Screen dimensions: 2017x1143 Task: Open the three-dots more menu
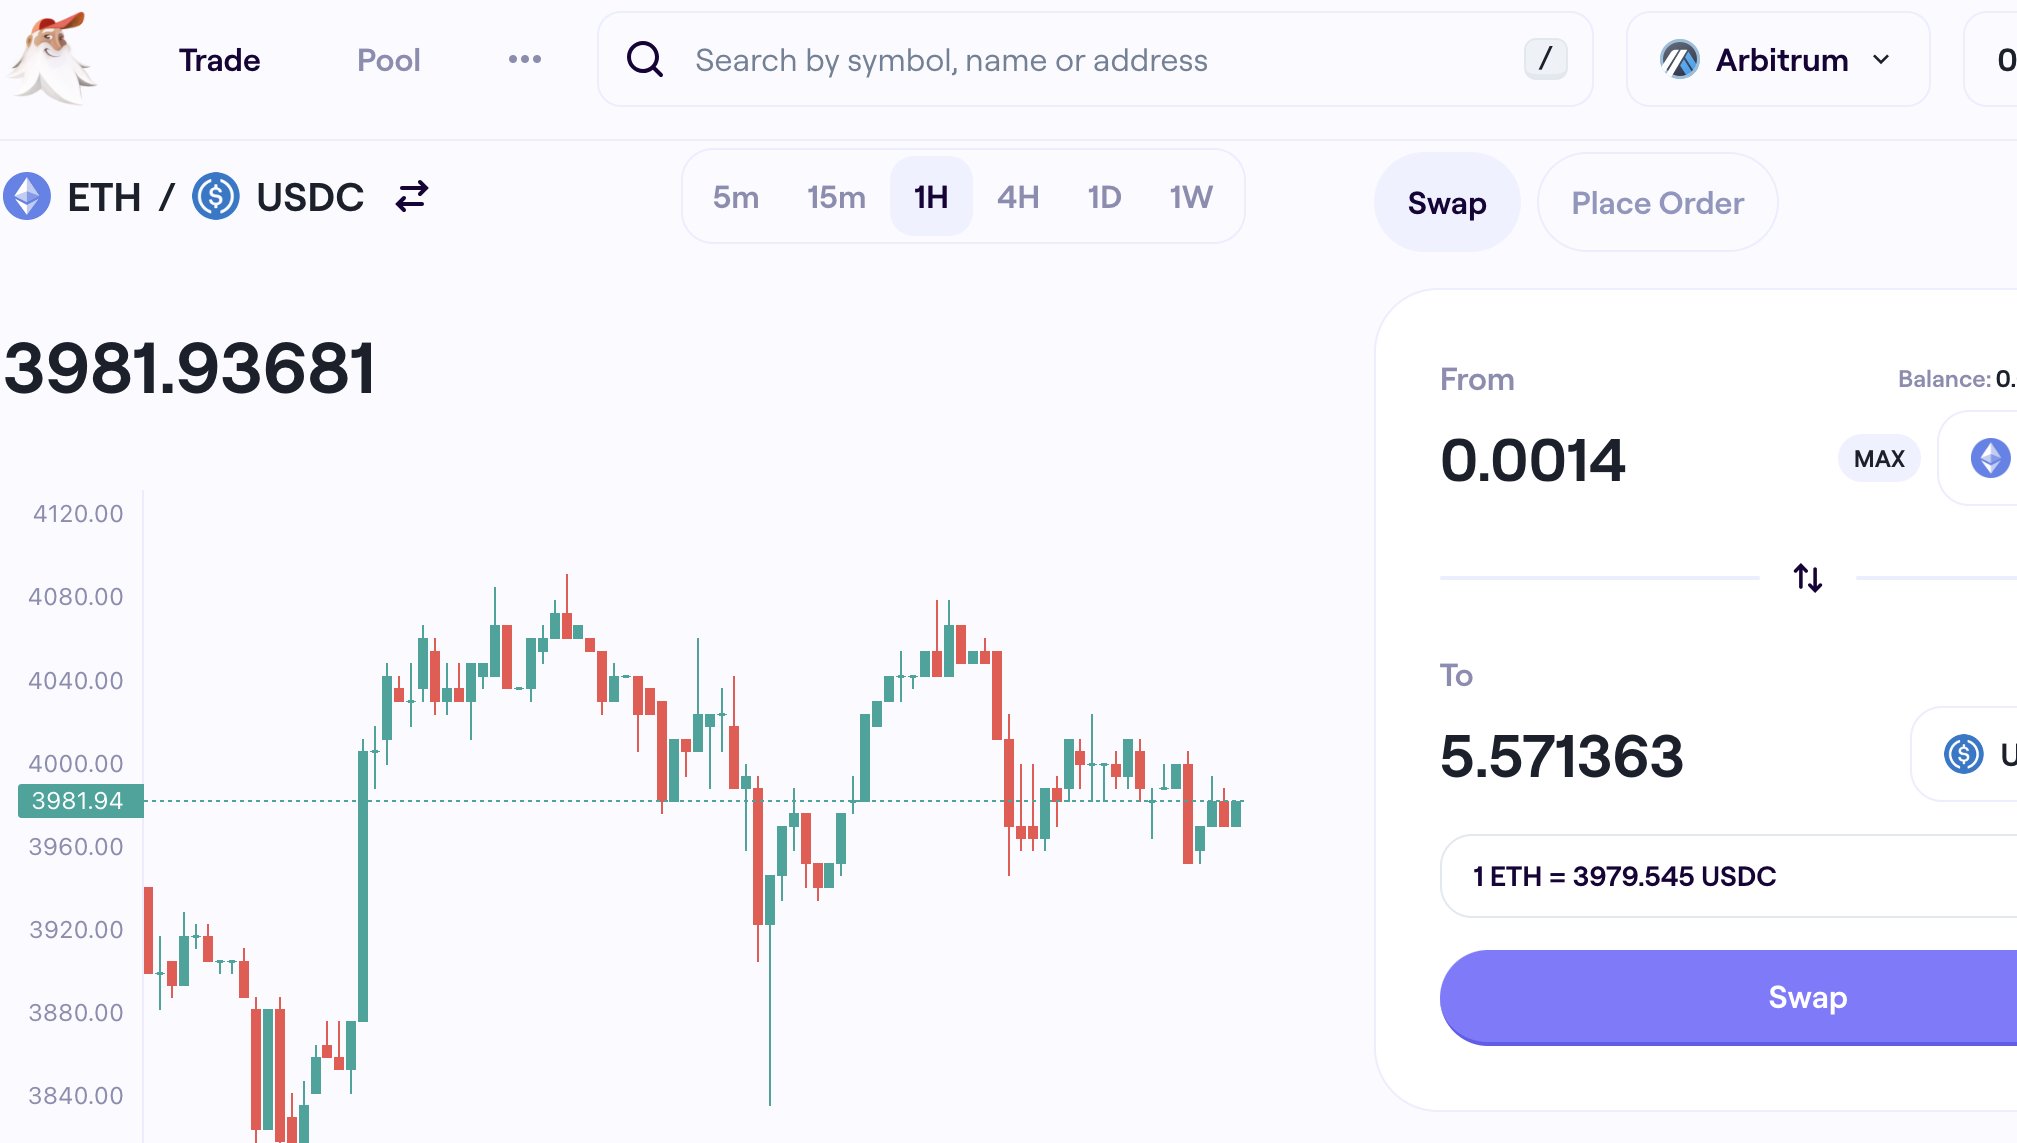click(x=524, y=60)
